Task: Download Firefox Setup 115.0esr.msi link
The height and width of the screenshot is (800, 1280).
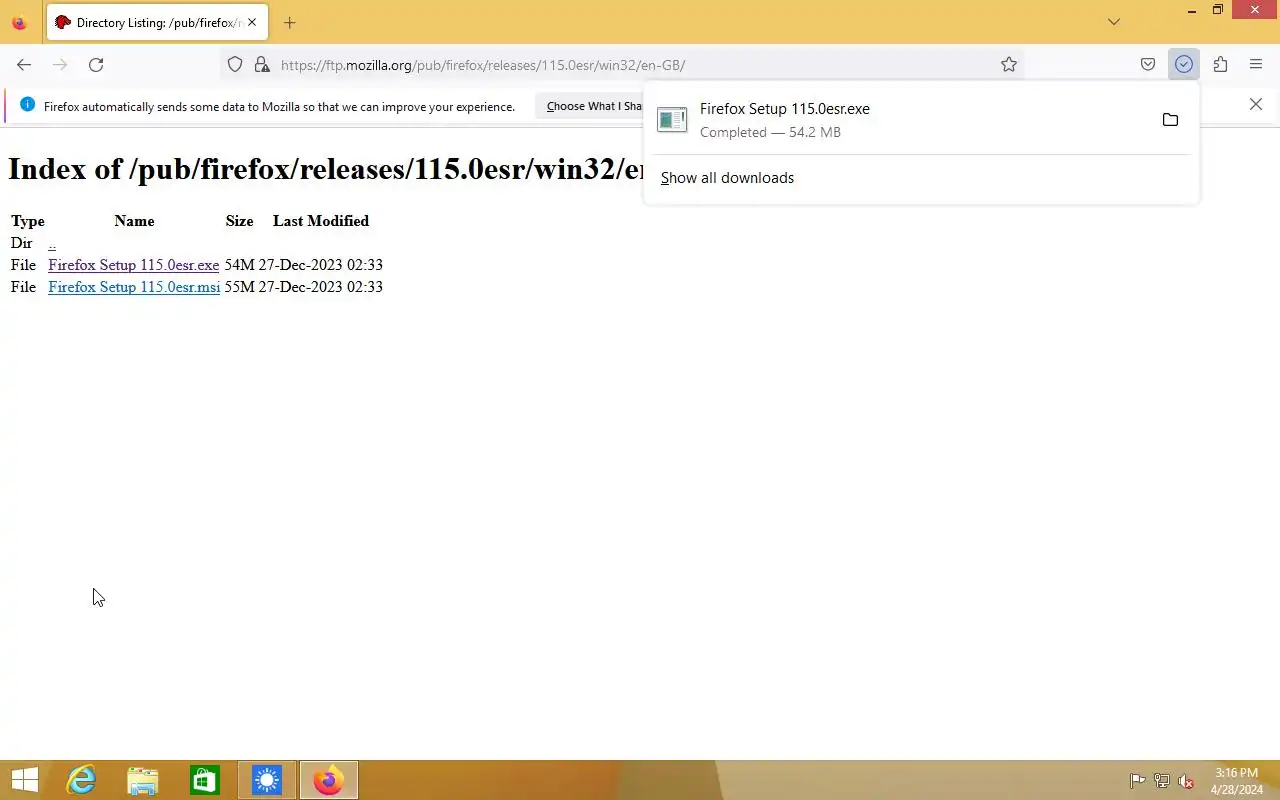Action: (134, 287)
